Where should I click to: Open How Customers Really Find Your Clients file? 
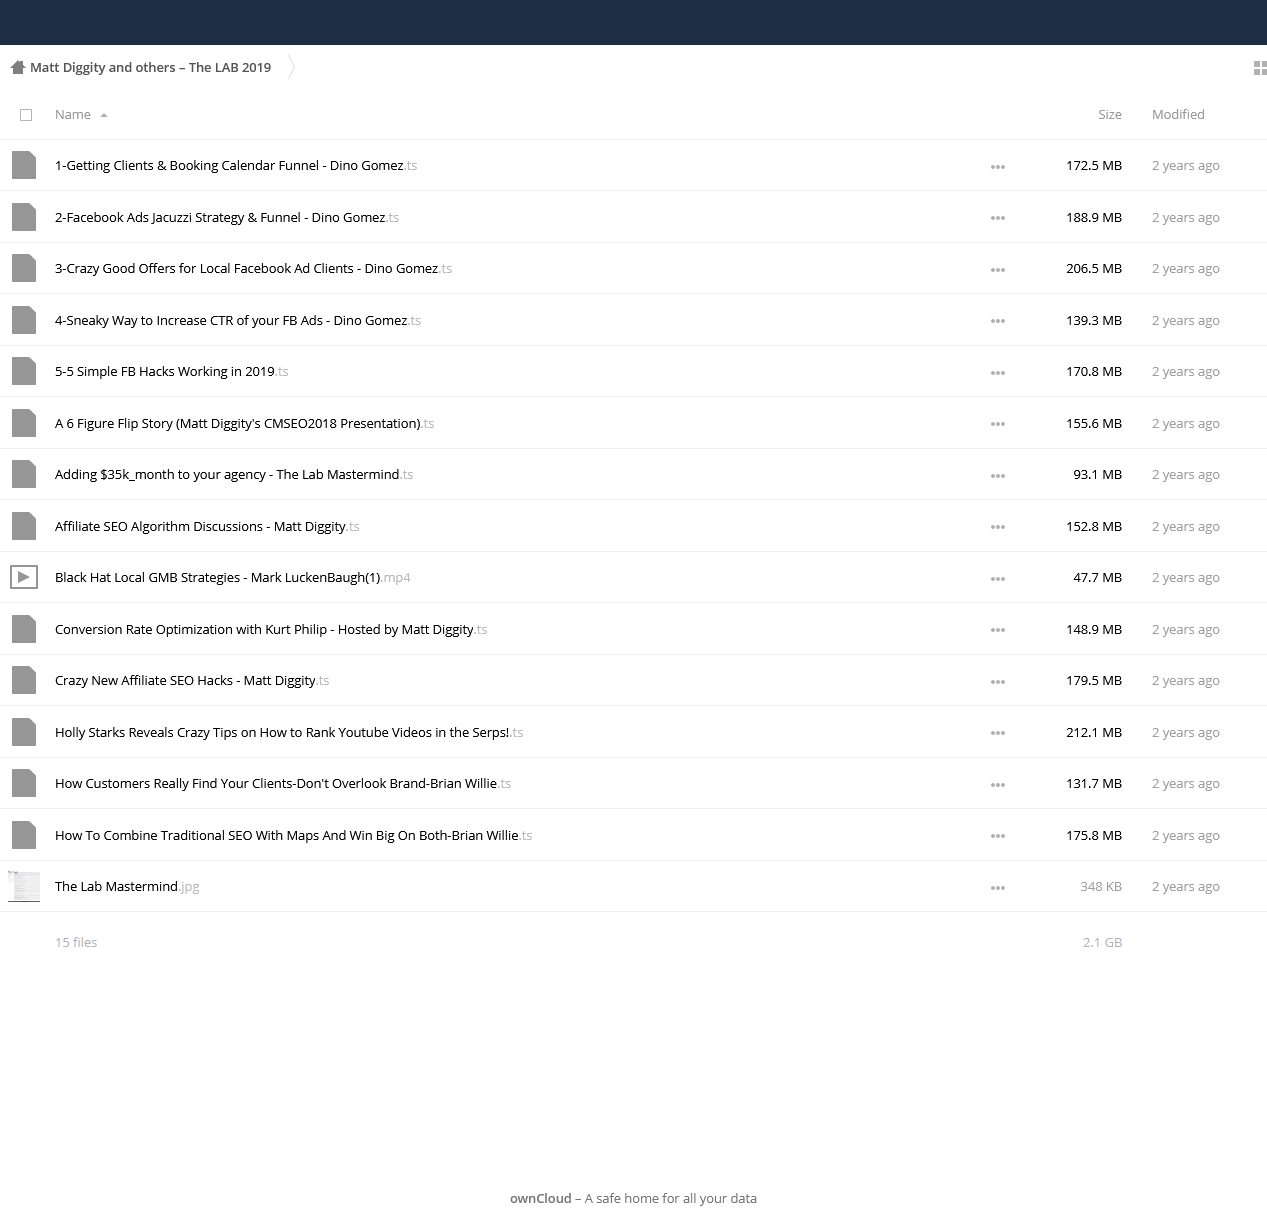pyautogui.click(x=283, y=784)
